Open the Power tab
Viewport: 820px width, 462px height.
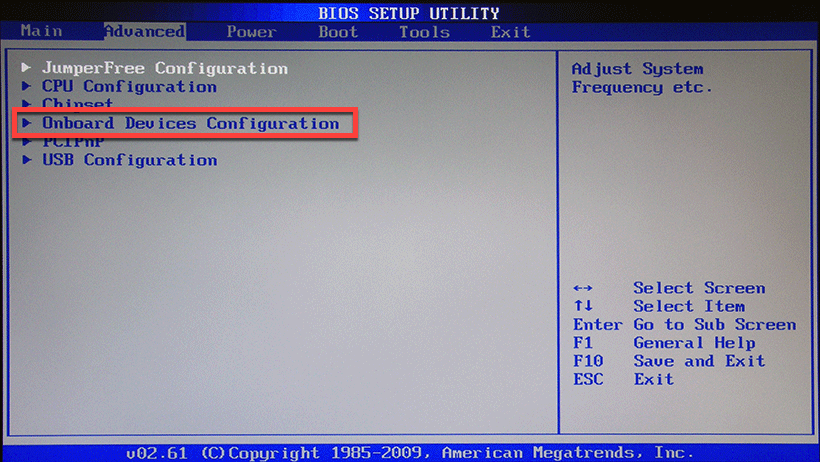251,31
